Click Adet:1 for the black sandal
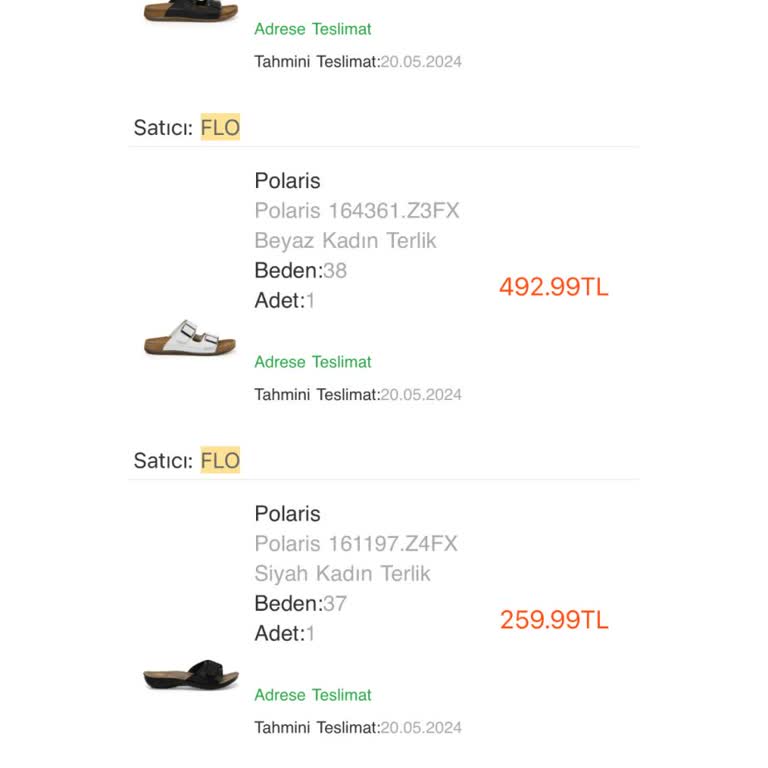The image size is (768, 768). click(x=284, y=633)
